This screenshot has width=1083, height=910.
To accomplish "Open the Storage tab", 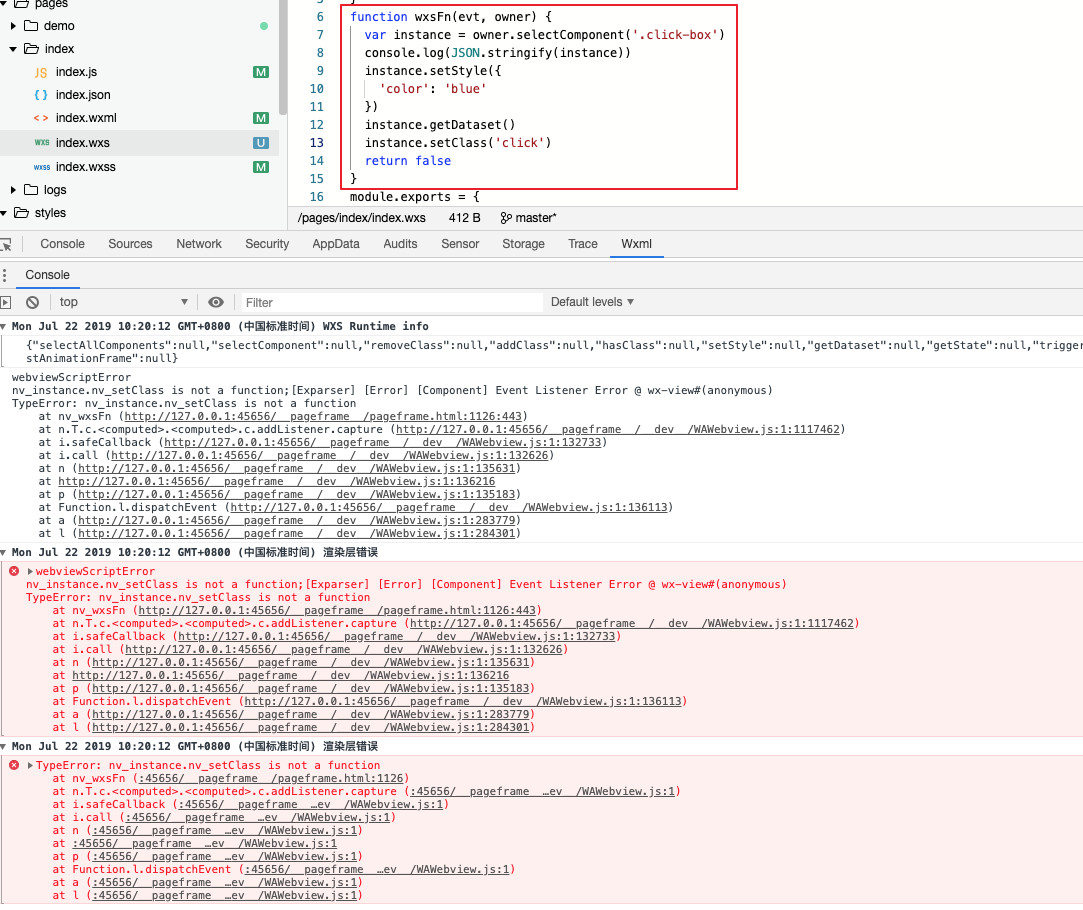I will (x=523, y=244).
